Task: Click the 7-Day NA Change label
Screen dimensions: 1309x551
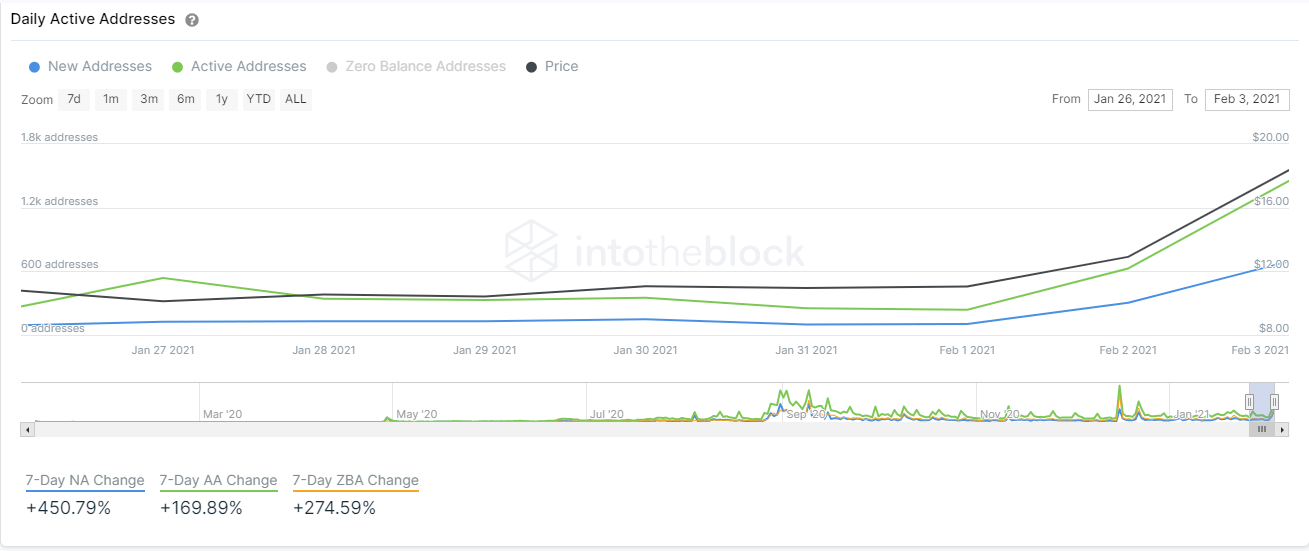Action: (x=85, y=481)
